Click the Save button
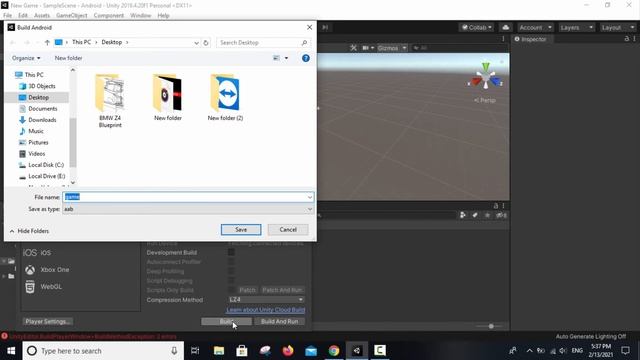The width and height of the screenshot is (640, 360). tap(241, 229)
